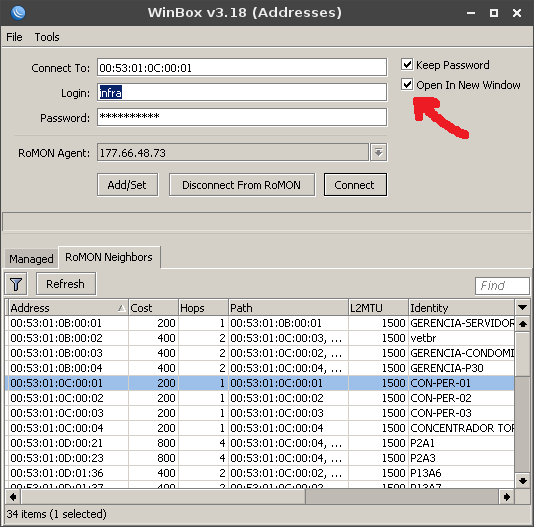
Task: Select row with address 00:53:01:0B:00:02
Action: pos(261,338)
